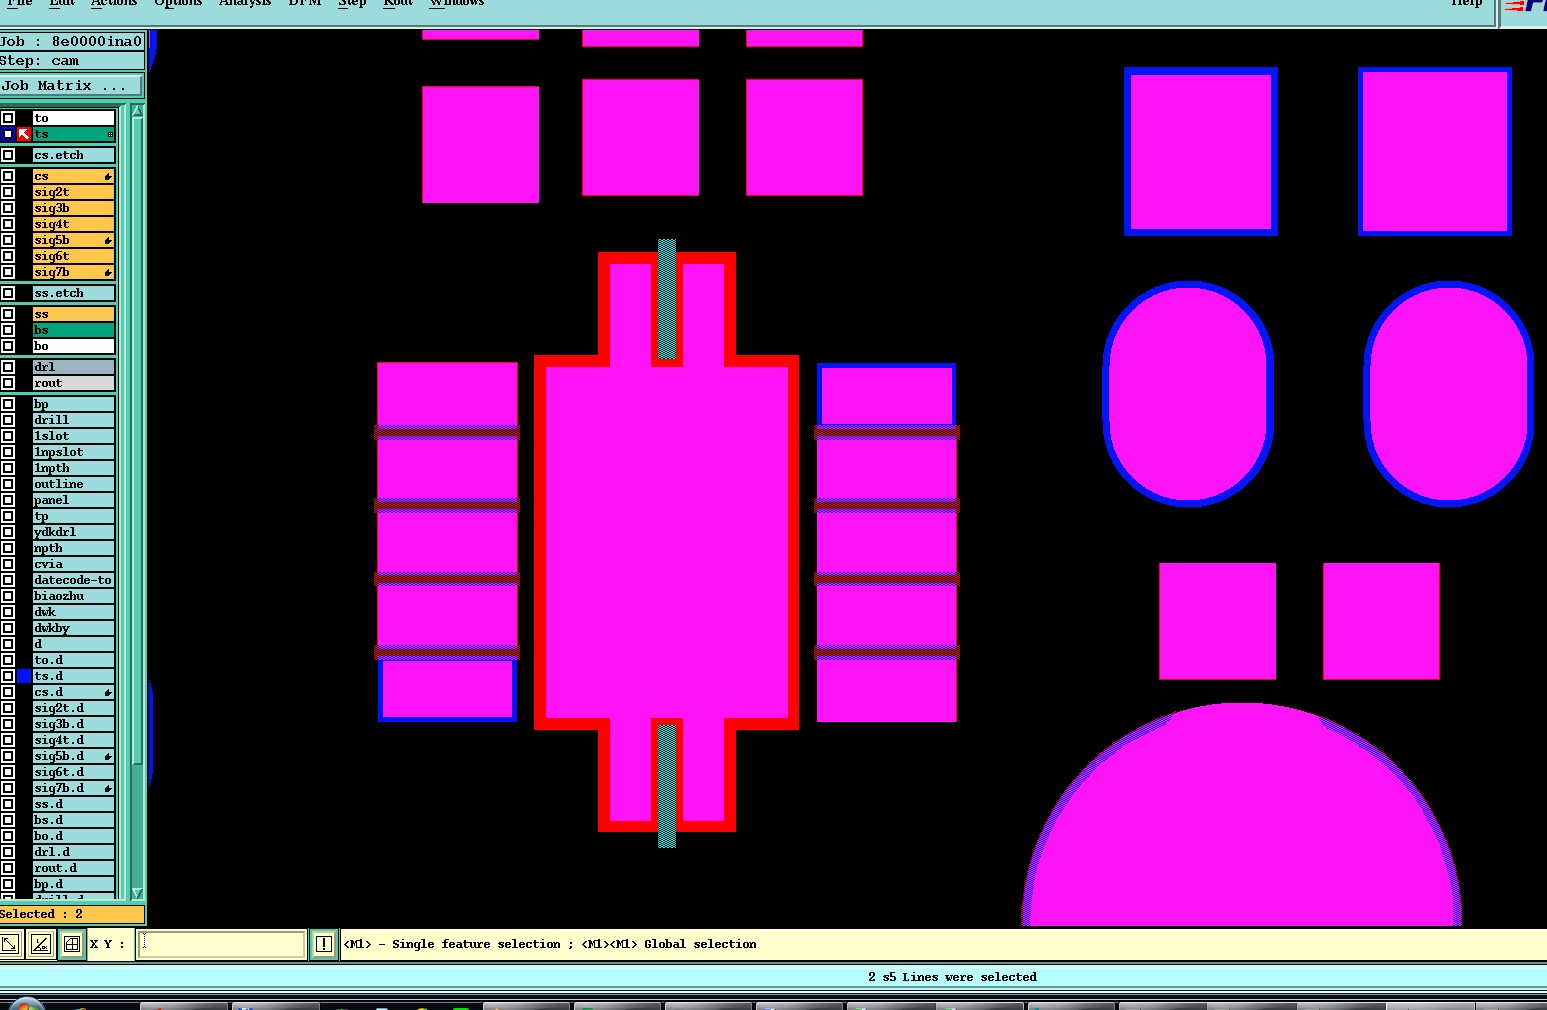Viewport: 1547px width, 1010px height.
Task: Select the ss layer row
Action: pyautogui.click(x=73, y=314)
